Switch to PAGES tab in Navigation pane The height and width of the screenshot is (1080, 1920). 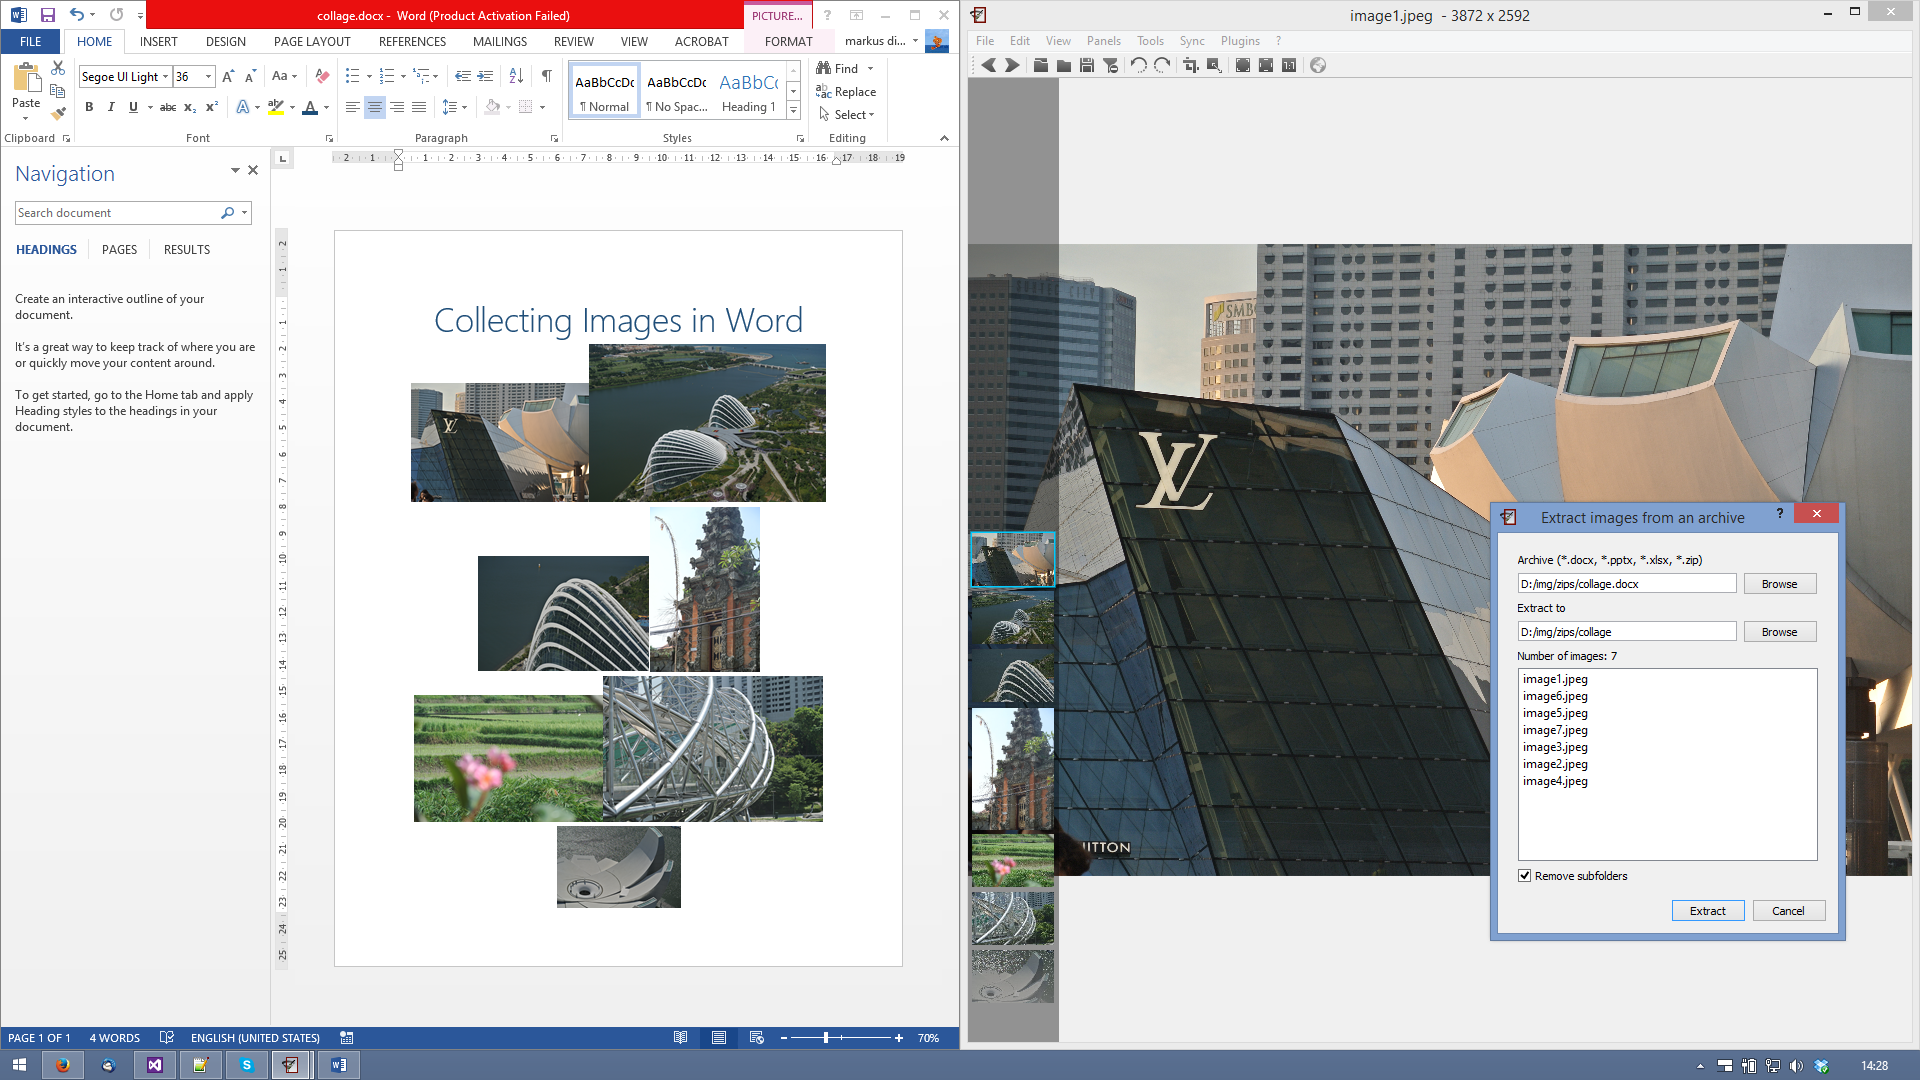tap(119, 250)
